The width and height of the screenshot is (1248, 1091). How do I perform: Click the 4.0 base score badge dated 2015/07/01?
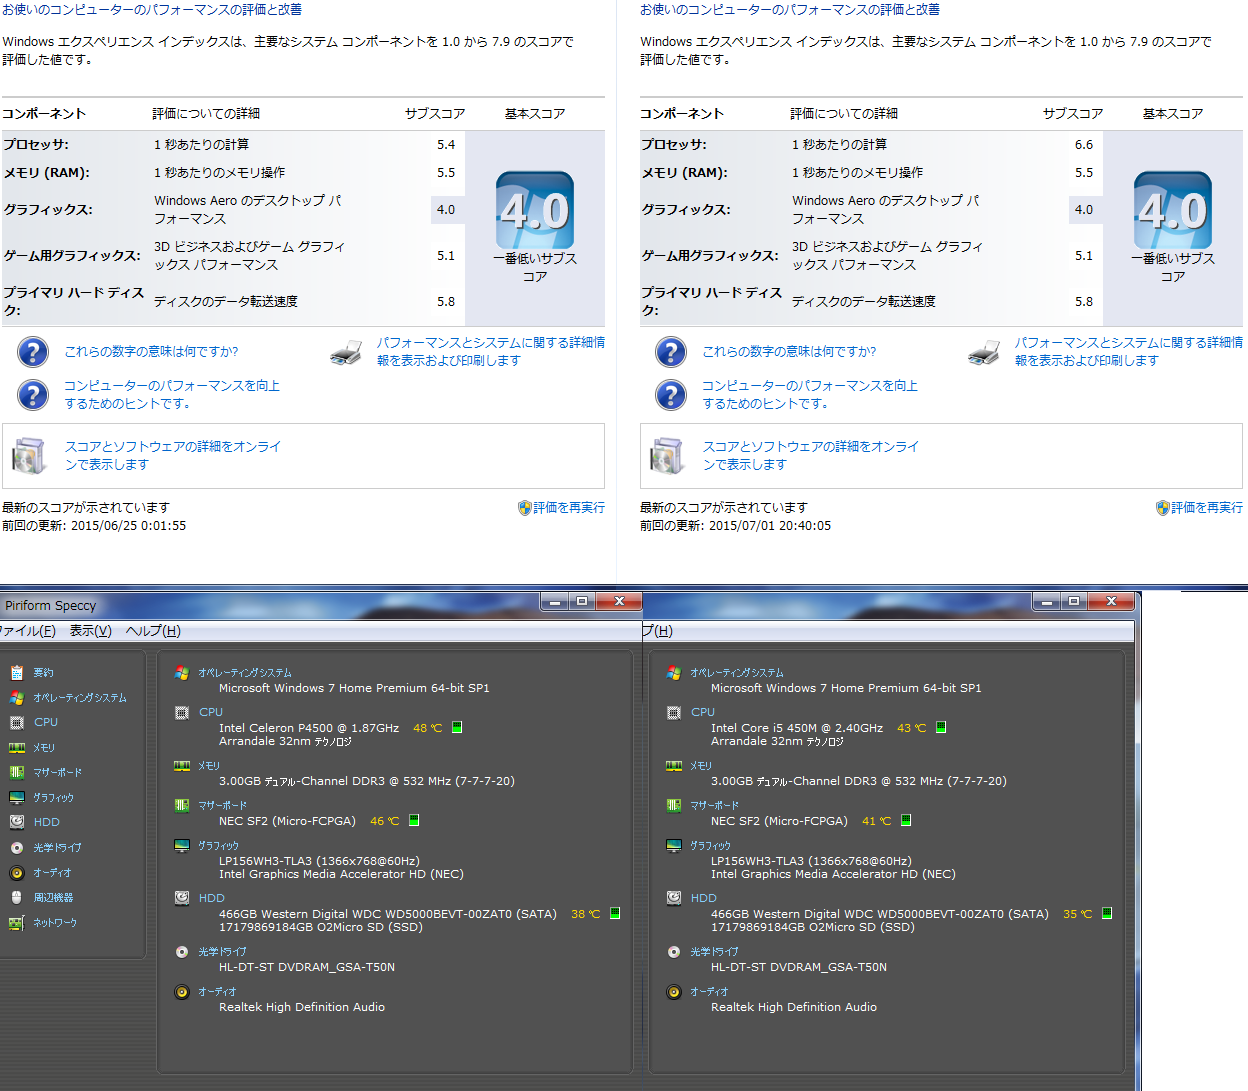pyautogui.click(x=1173, y=210)
